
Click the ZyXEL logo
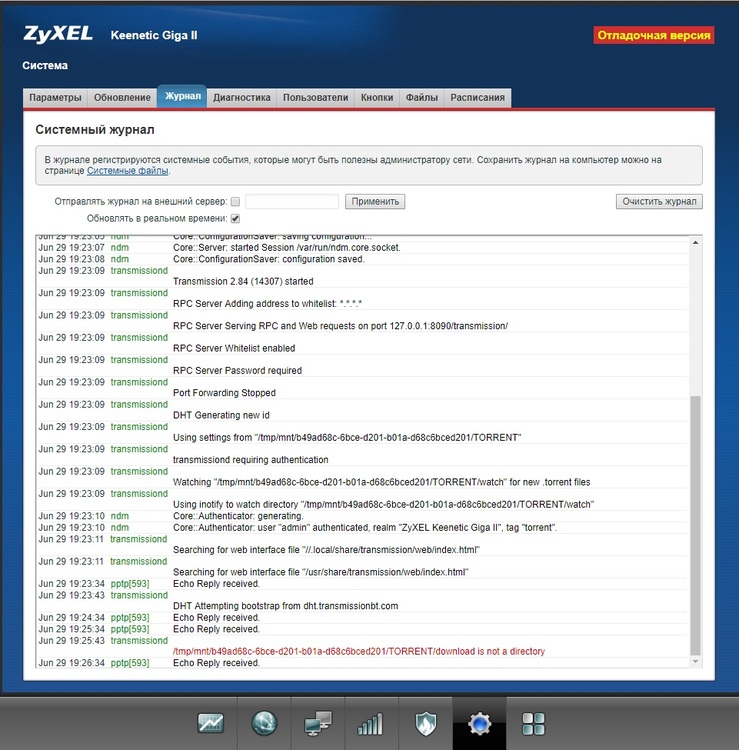pyautogui.click(x=58, y=34)
